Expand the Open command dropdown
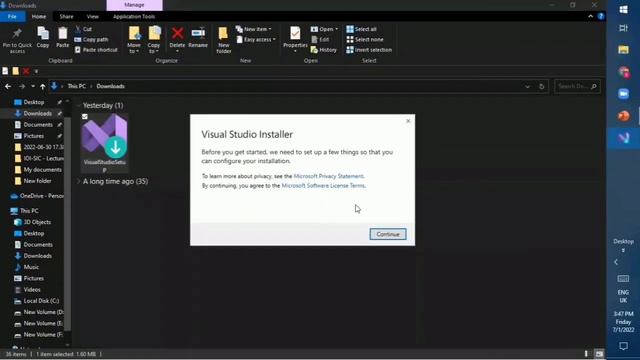Screen dimensions: 640x360 click(x=336, y=29)
